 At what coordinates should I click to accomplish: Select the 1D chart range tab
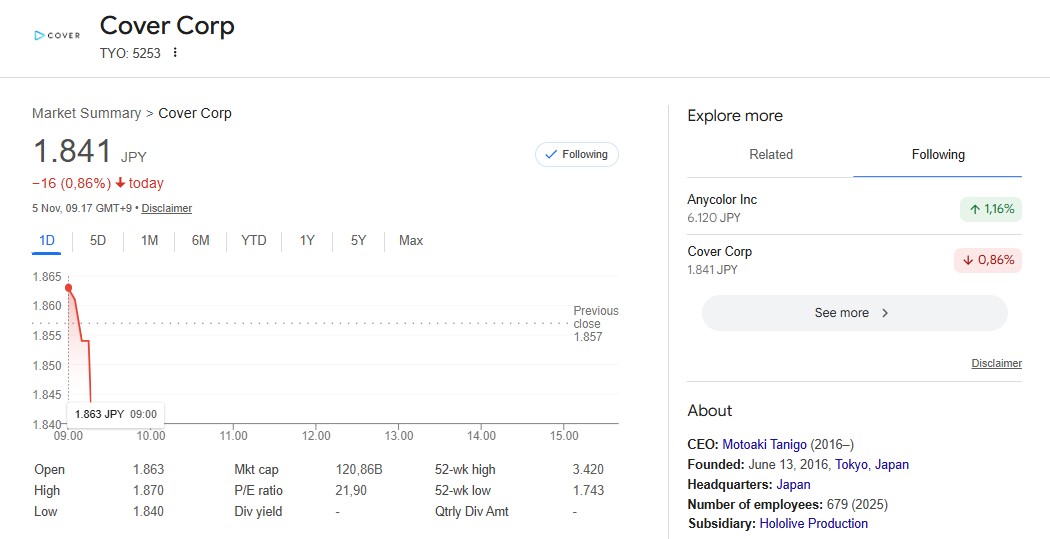point(46,240)
